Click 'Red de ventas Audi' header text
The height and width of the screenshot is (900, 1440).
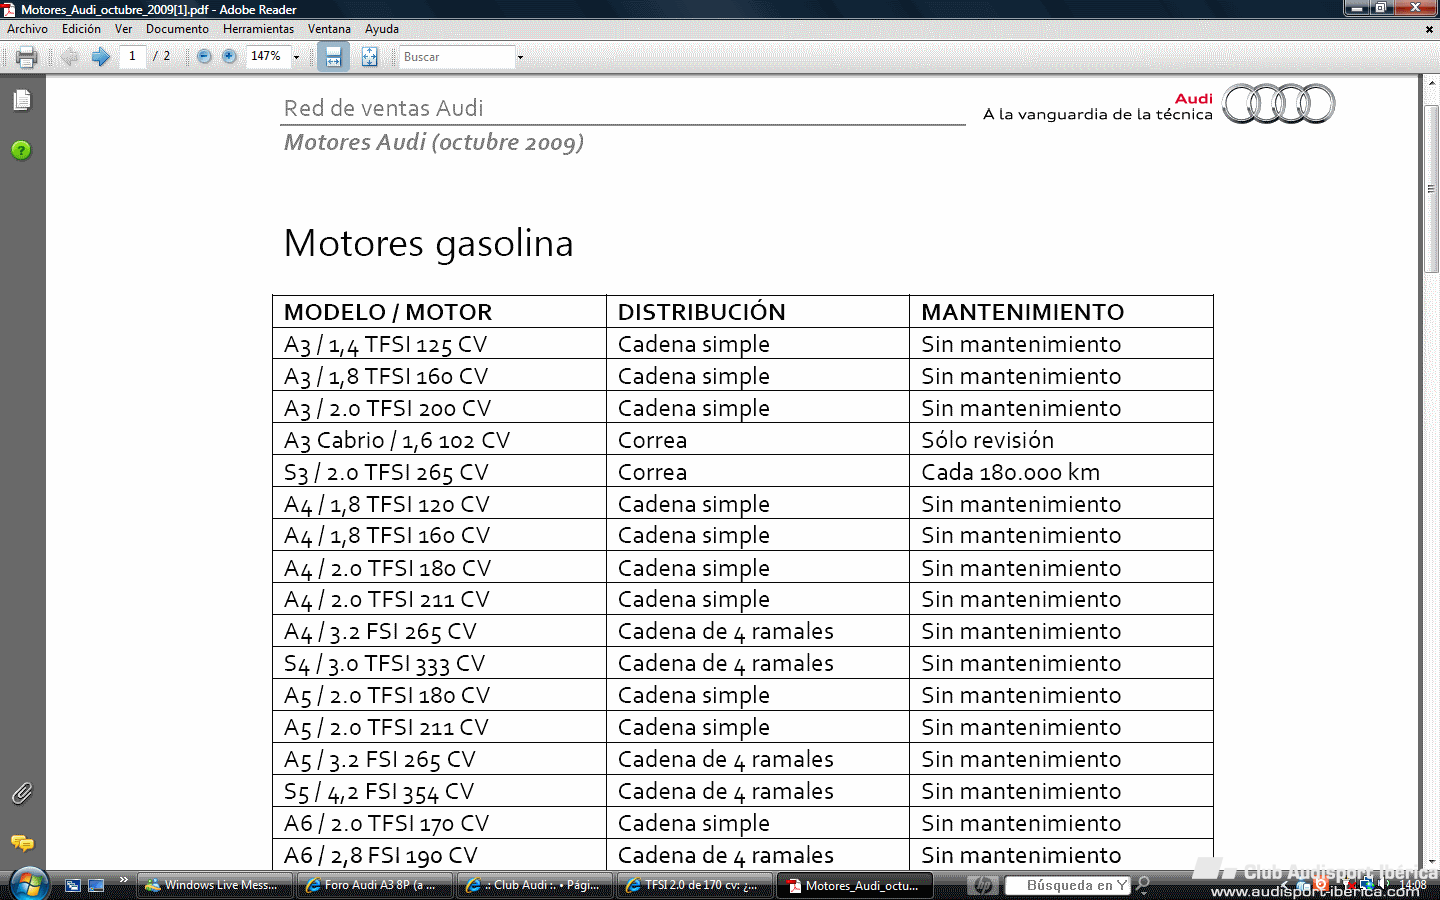(x=384, y=108)
